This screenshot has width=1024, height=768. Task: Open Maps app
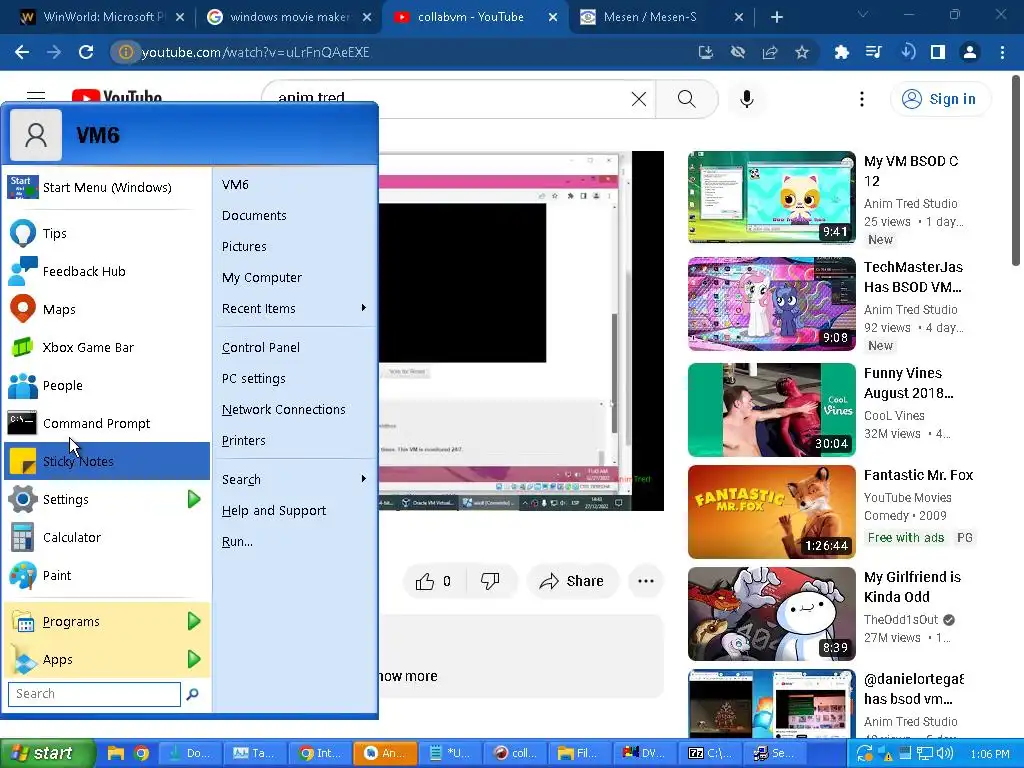click(107, 309)
